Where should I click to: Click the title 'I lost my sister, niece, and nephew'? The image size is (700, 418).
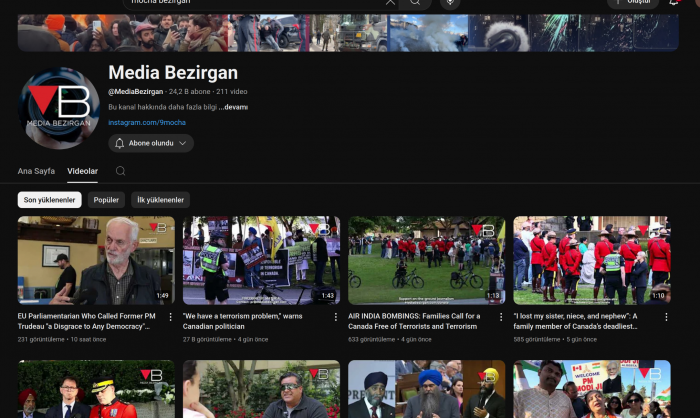(x=575, y=321)
